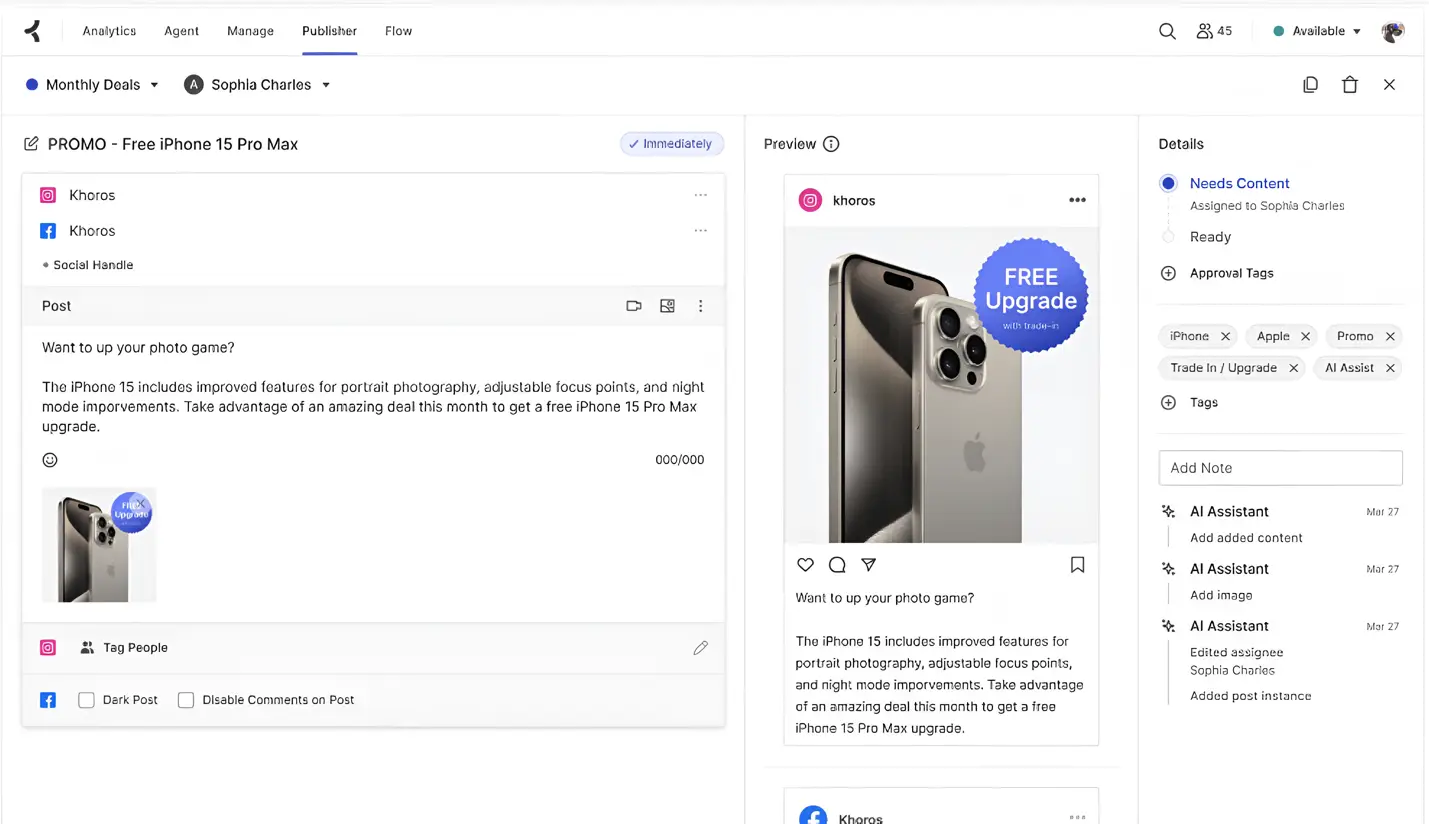Switch to the Agent tab

click(181, 31)
